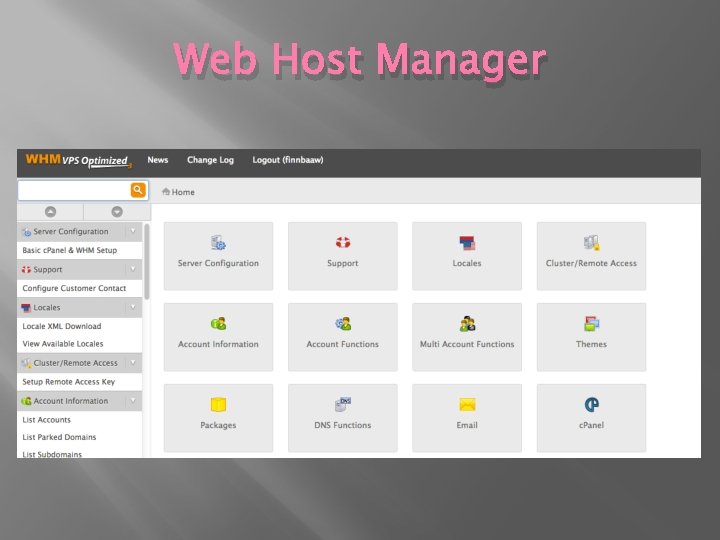This screenshot has height=540, width=720.
Task: Open View Available Locales link
Action: tap(63, 343)
